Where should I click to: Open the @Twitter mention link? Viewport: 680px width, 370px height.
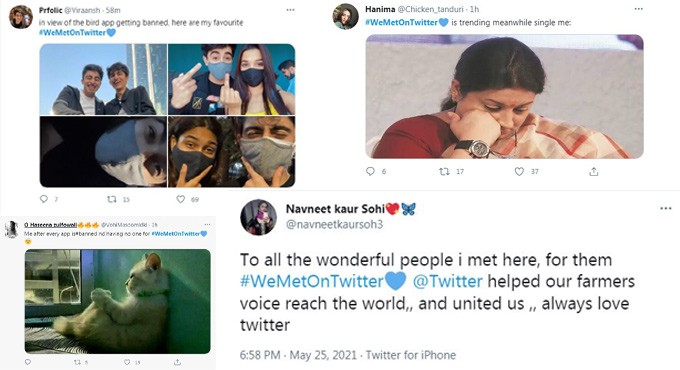(x=448, y=281)
